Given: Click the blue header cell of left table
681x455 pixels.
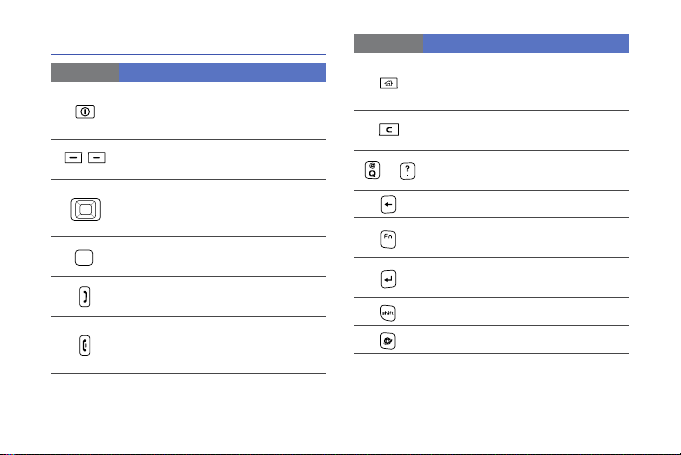Looking at the screenshot, I should tap(222, 73).
